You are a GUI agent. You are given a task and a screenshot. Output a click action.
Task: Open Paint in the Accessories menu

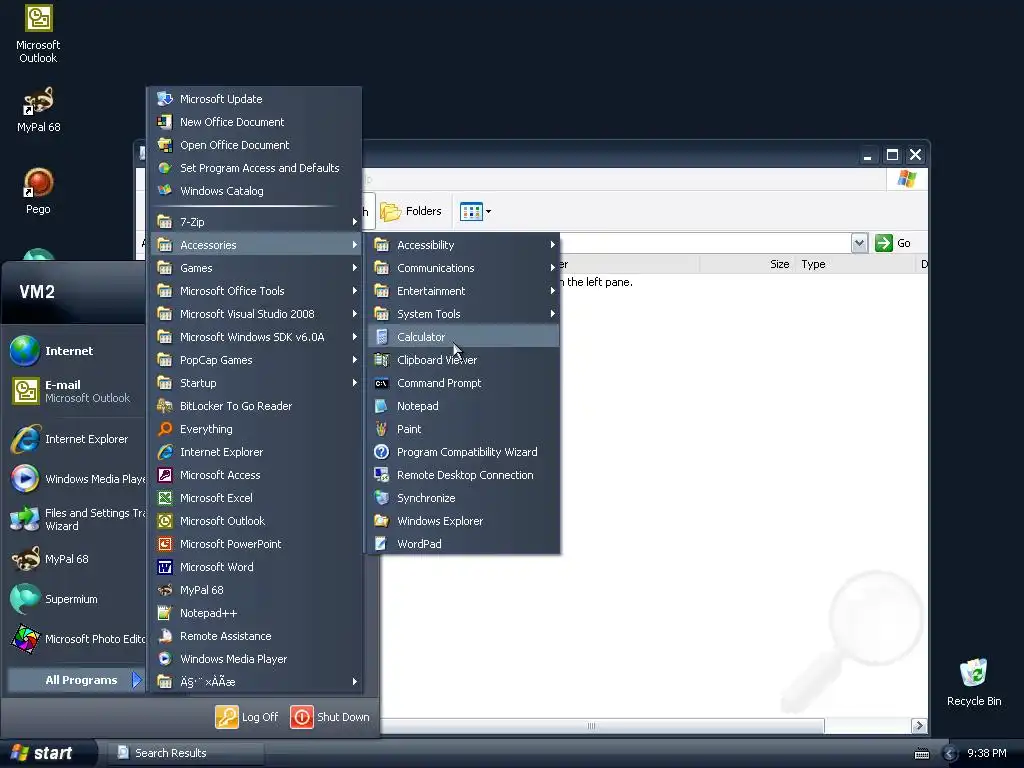point(463,429)
